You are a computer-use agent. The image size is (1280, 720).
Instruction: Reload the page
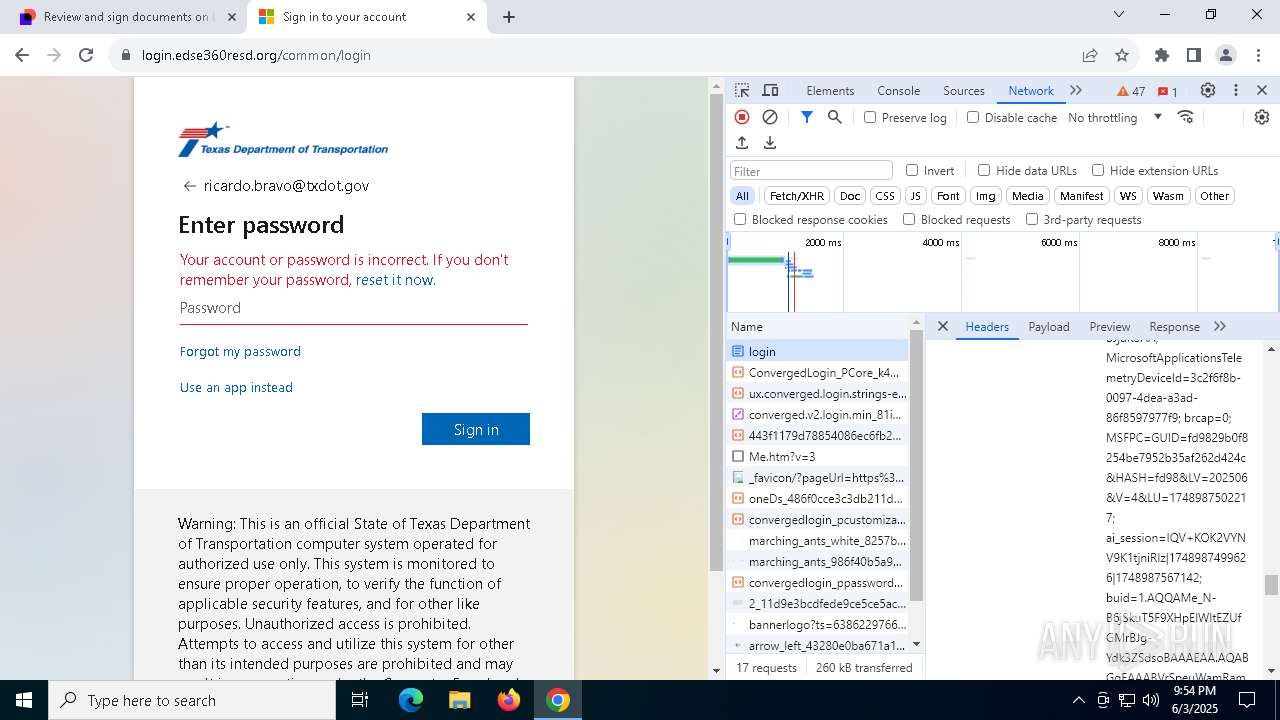[86, 55]
